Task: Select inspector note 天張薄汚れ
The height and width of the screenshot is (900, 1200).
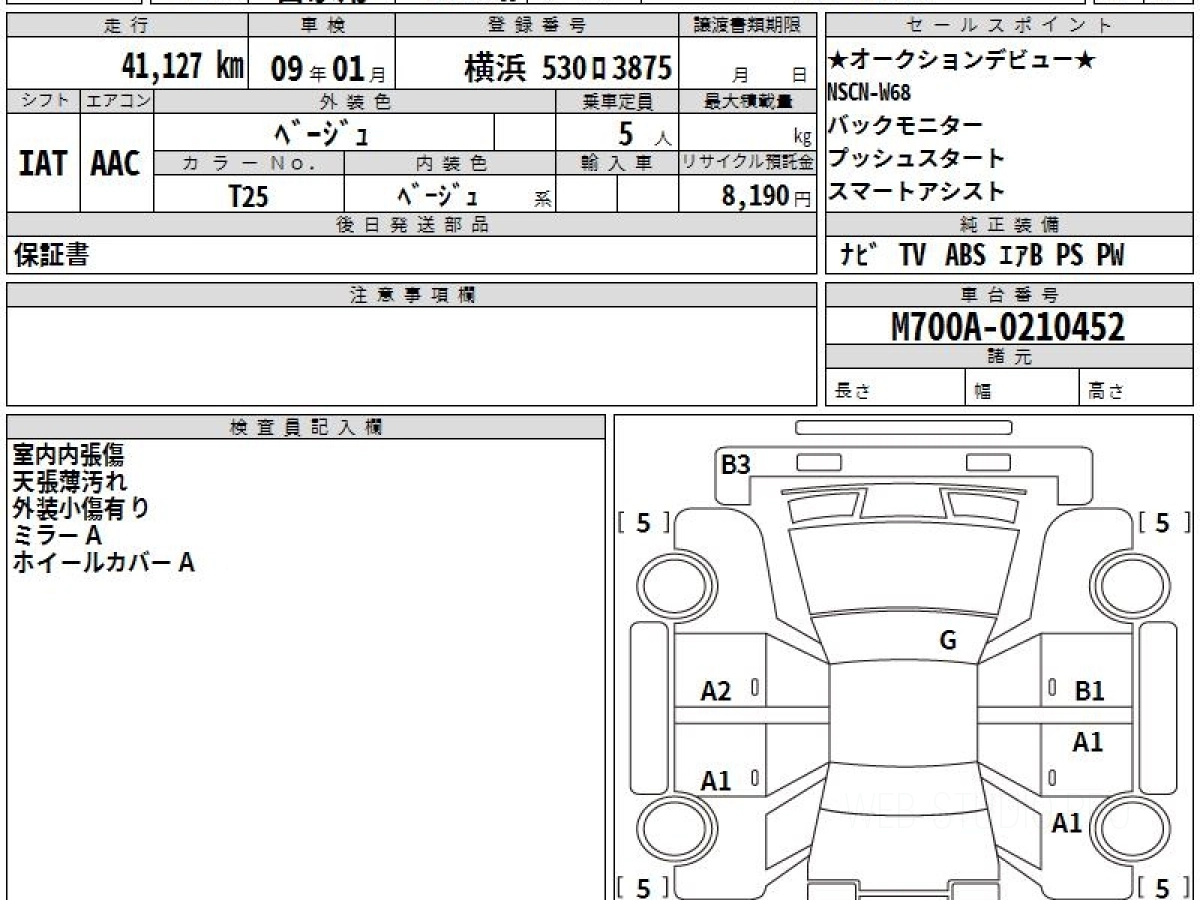Action: pyautogui.click(x=70, y=482)
